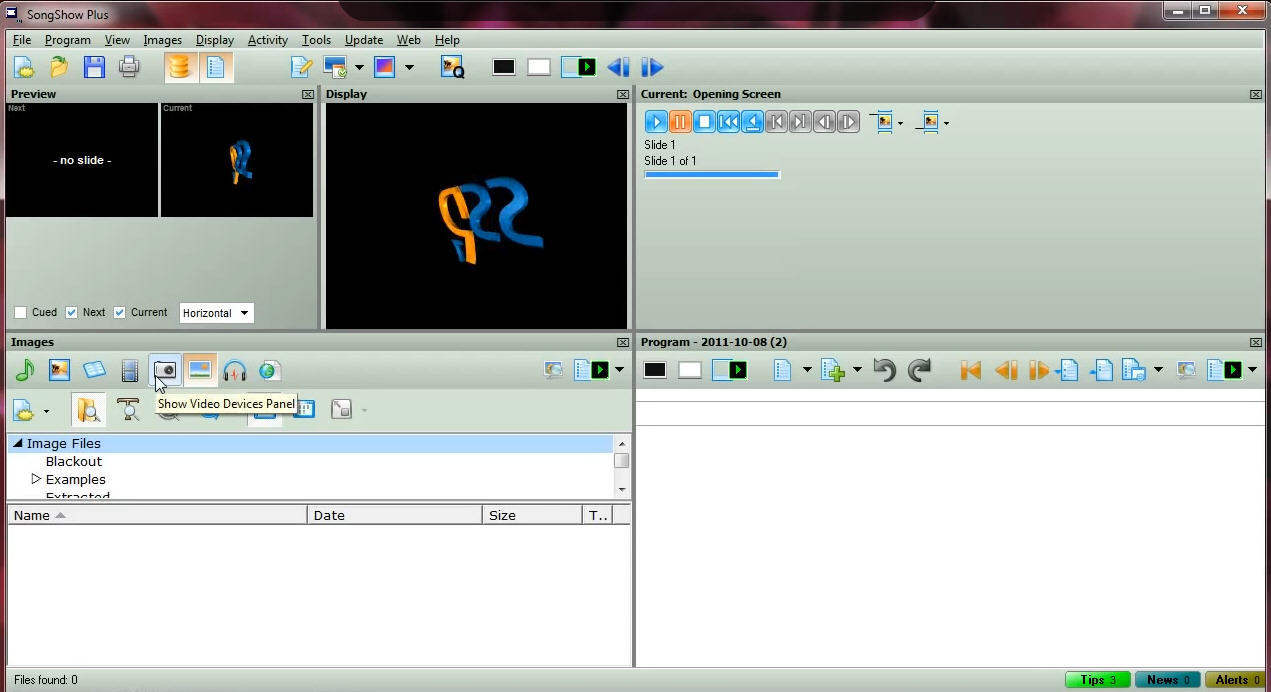Click the rewind to start button
The image size is (1271, 692).
tap(728, 122)
